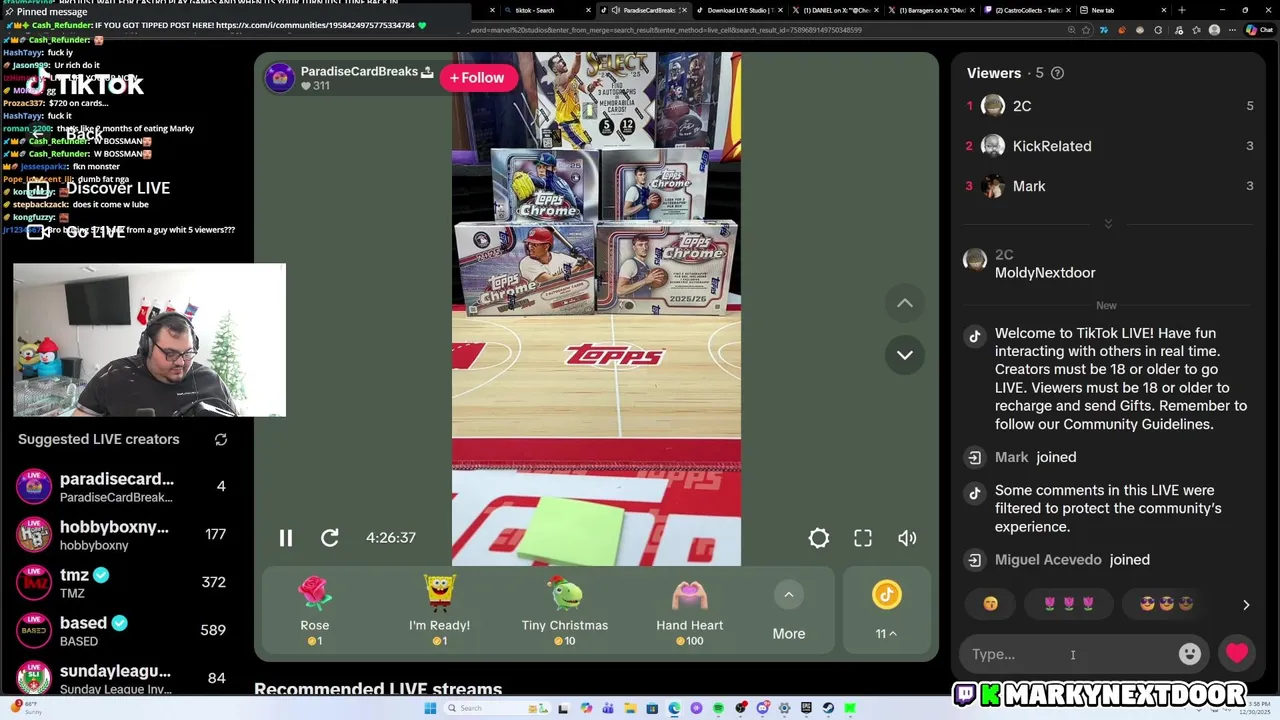Reload the live stream with refresh icon

330,538
